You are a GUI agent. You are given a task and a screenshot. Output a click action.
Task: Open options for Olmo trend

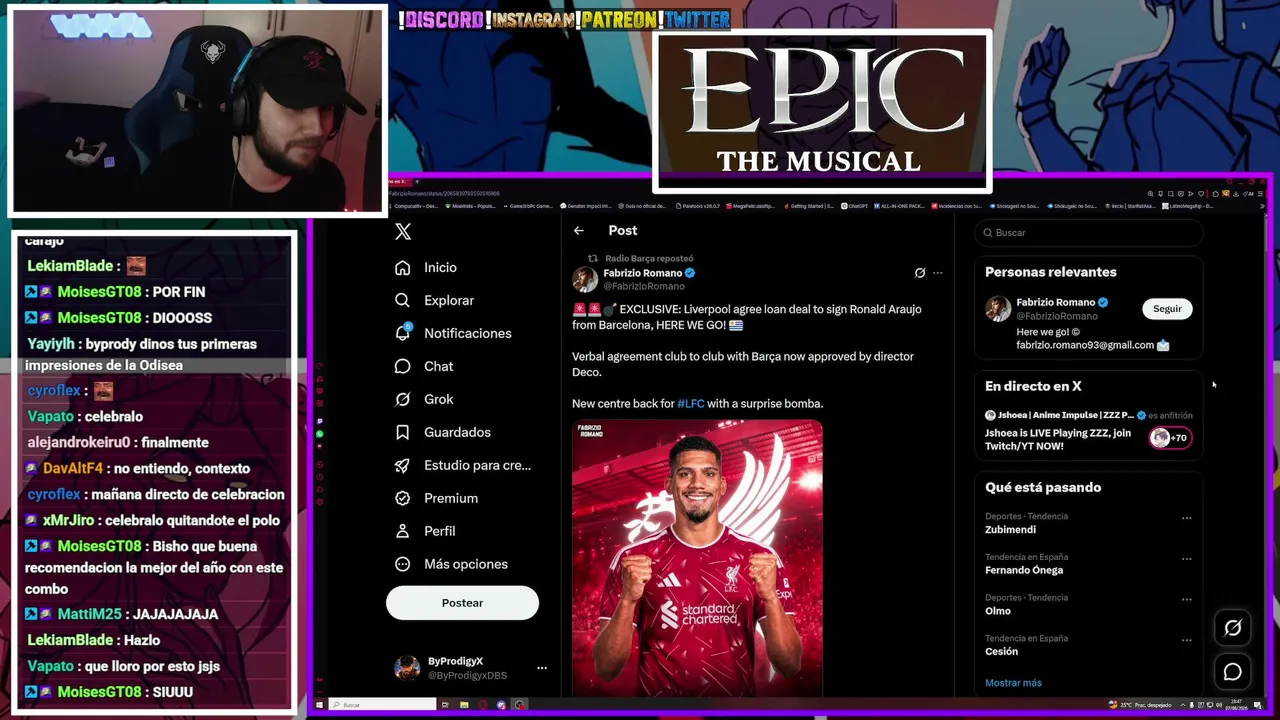(1186, 600)
